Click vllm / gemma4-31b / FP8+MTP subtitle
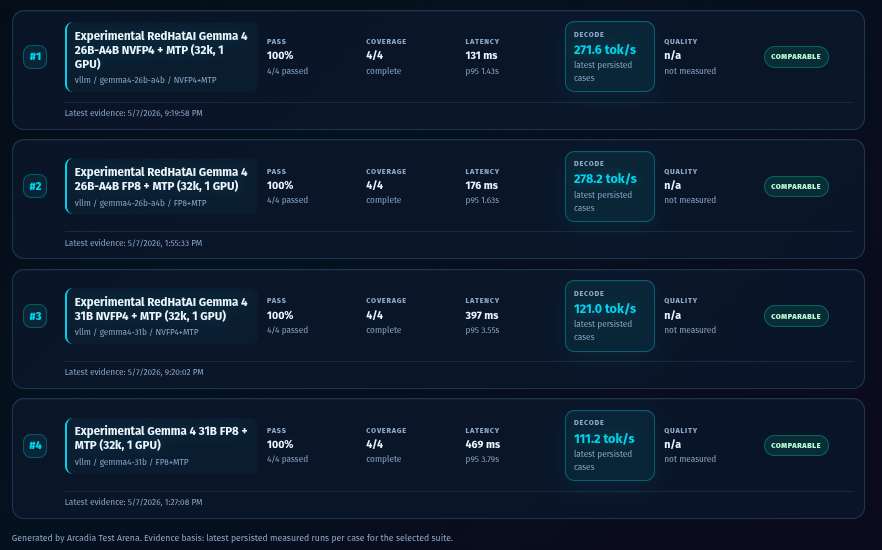Screen dimensions: 882x550 pyautogui.click(x=131, y=462)
